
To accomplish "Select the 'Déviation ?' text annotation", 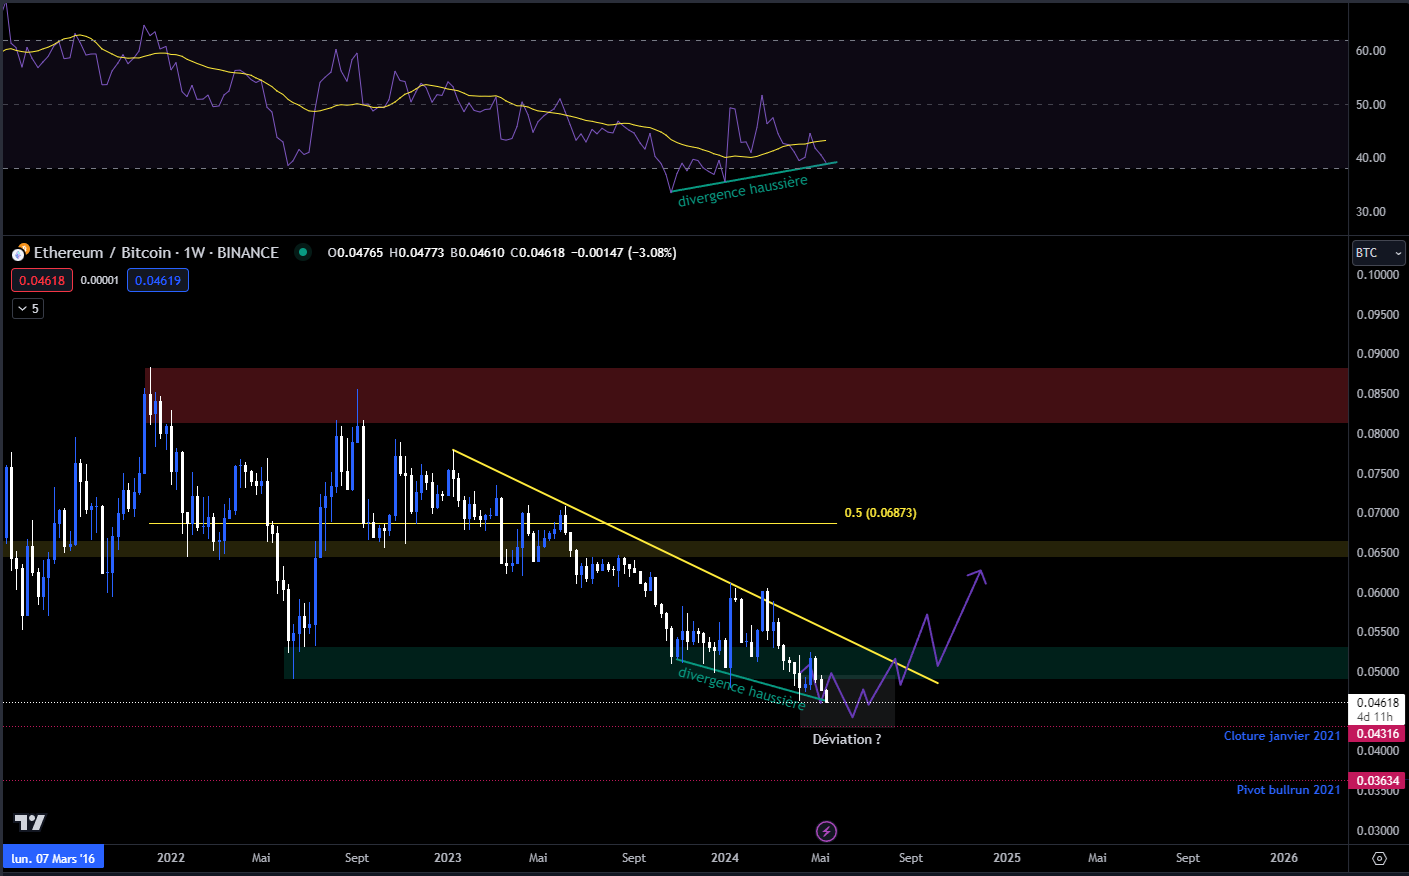I will point(846,740).
